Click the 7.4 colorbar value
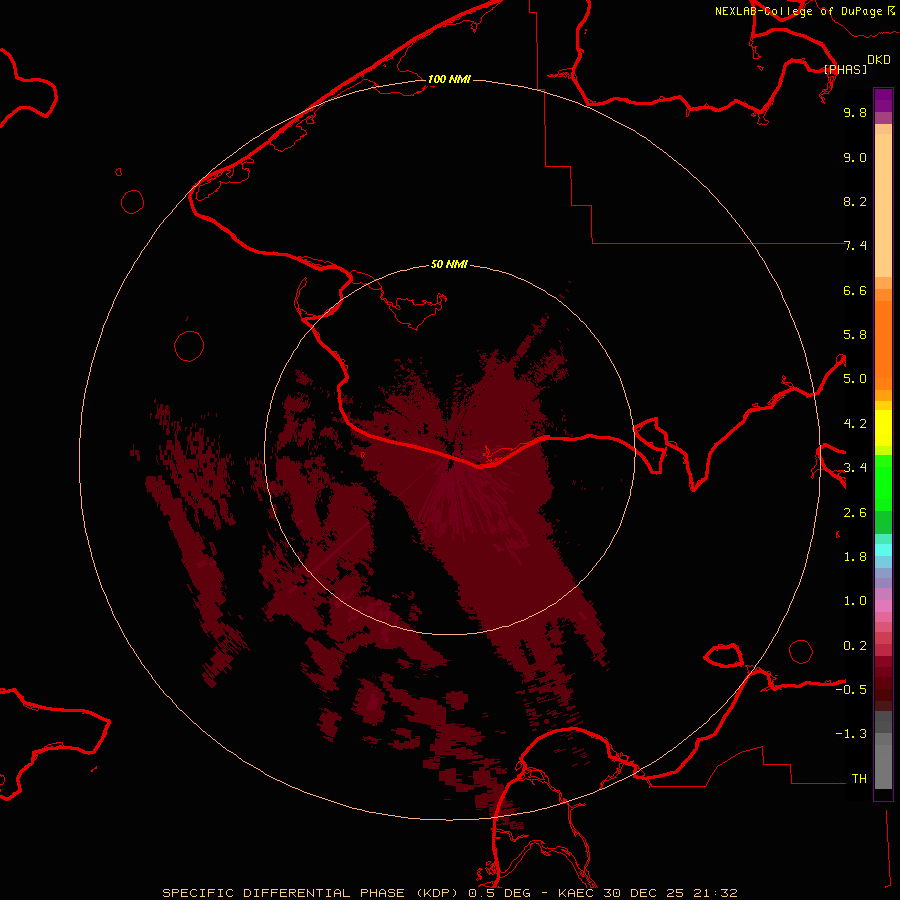 pos(855,246)
